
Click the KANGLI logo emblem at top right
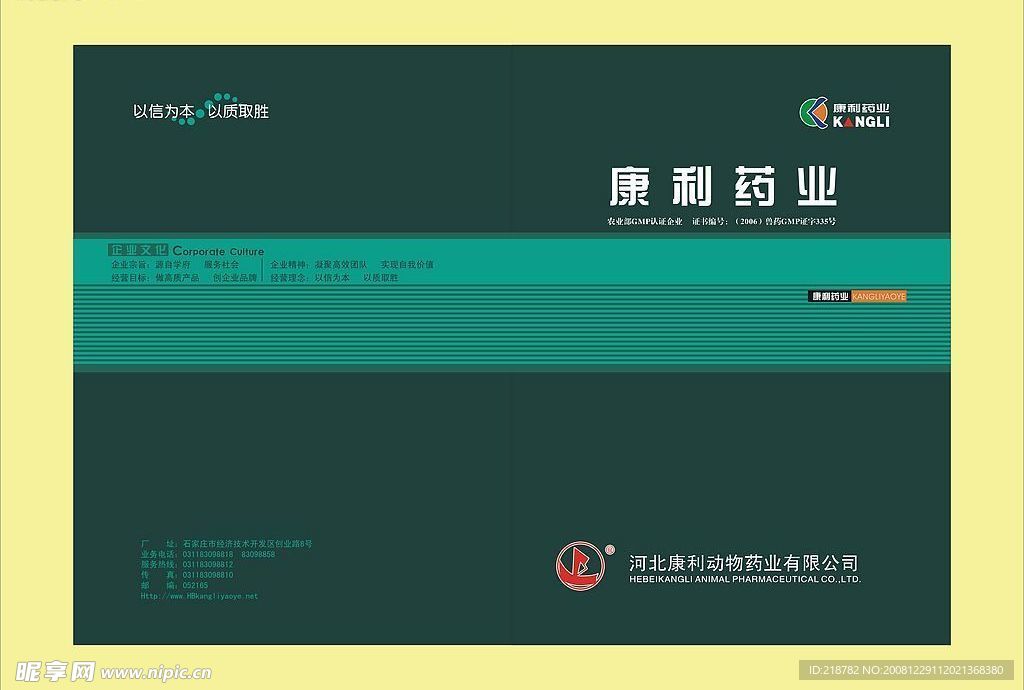click(x=814, y=113)
